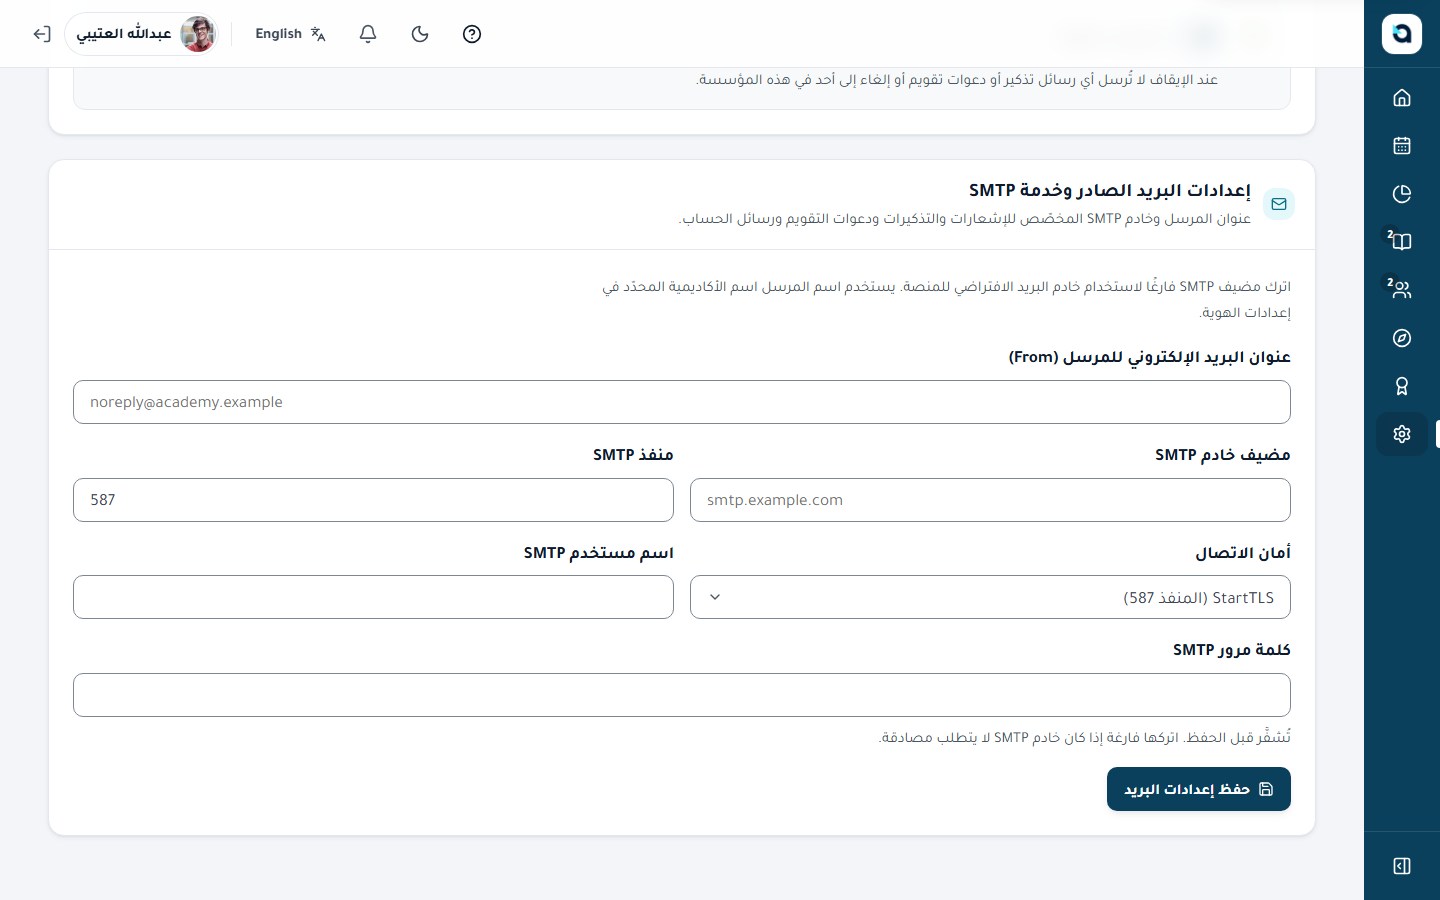Click the منفذ SMTP label
This screenshot has height=900, width=1440.
click(x=633, y=455)
